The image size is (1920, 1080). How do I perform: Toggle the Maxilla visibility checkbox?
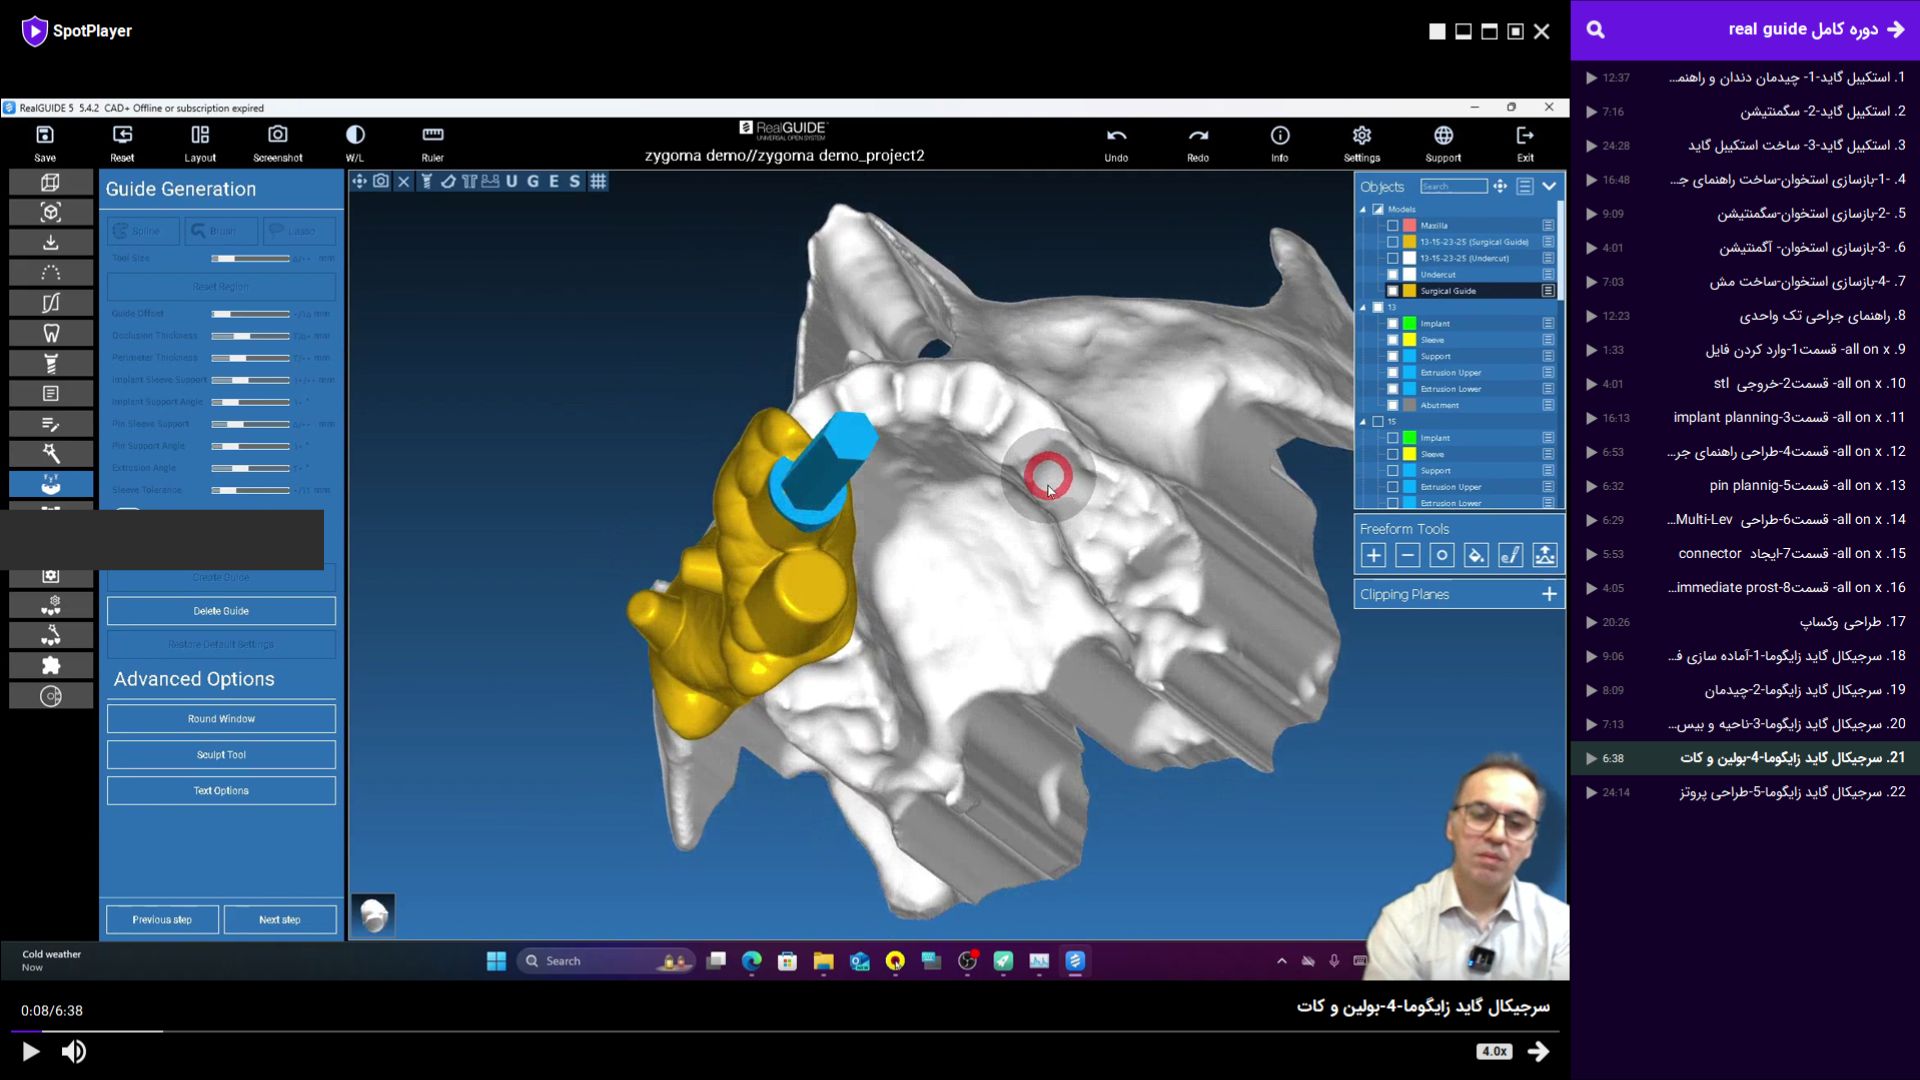pyautogui.click(x=1392, y=226)
